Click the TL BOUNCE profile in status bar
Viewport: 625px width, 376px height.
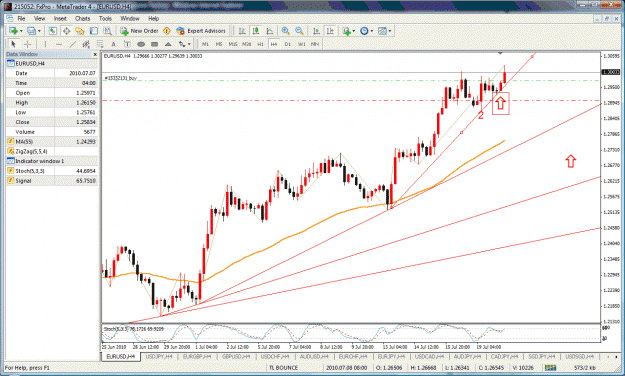(283, 368)
